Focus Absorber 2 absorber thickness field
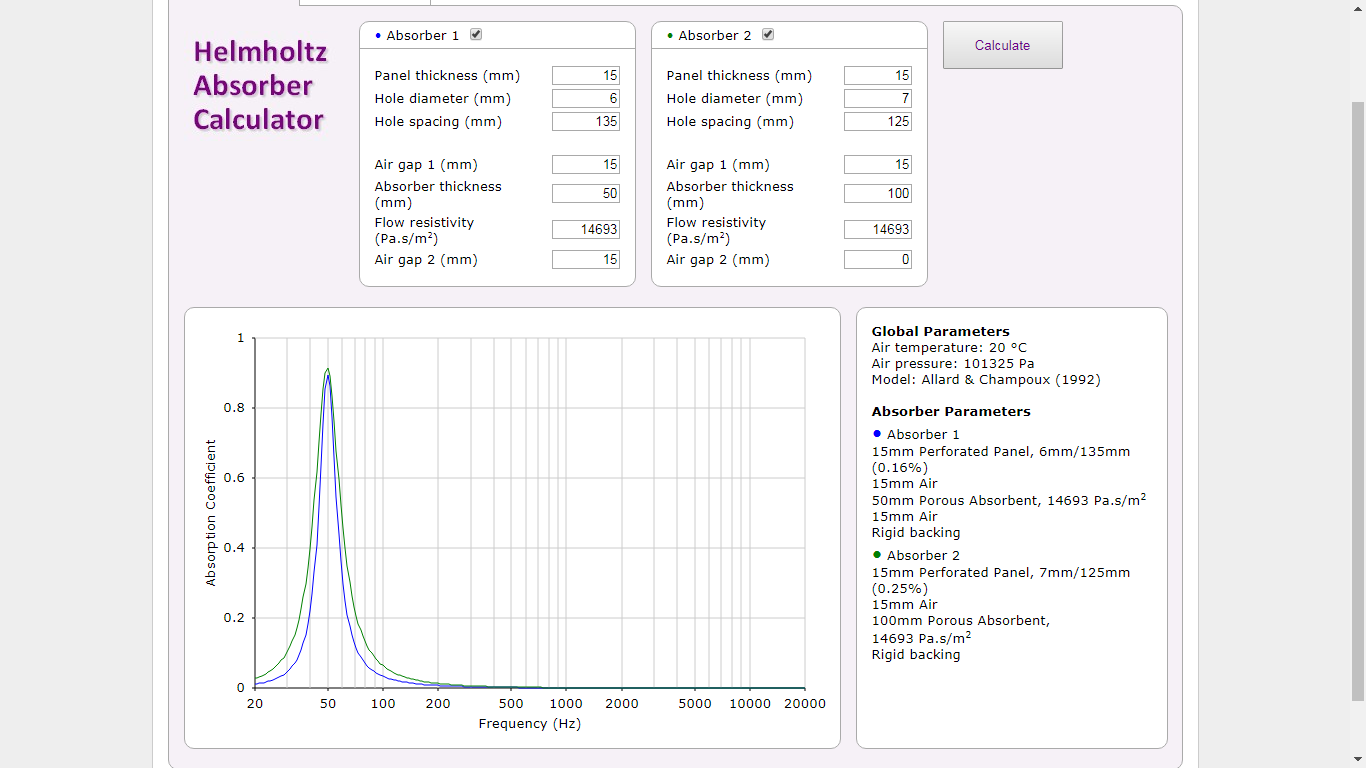 pyautogui.click(x=878, y=194)
